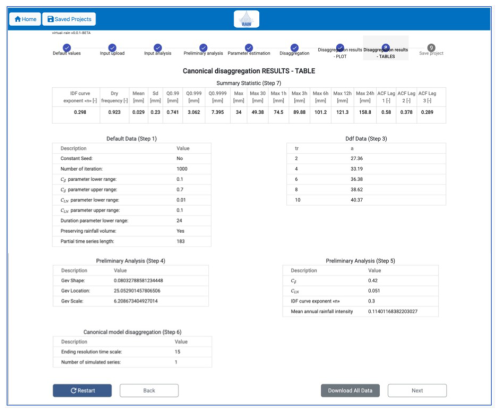Open Disaggregation results - PLOT step
Viewport: 500px width, 413px height.
click(340, 48)
